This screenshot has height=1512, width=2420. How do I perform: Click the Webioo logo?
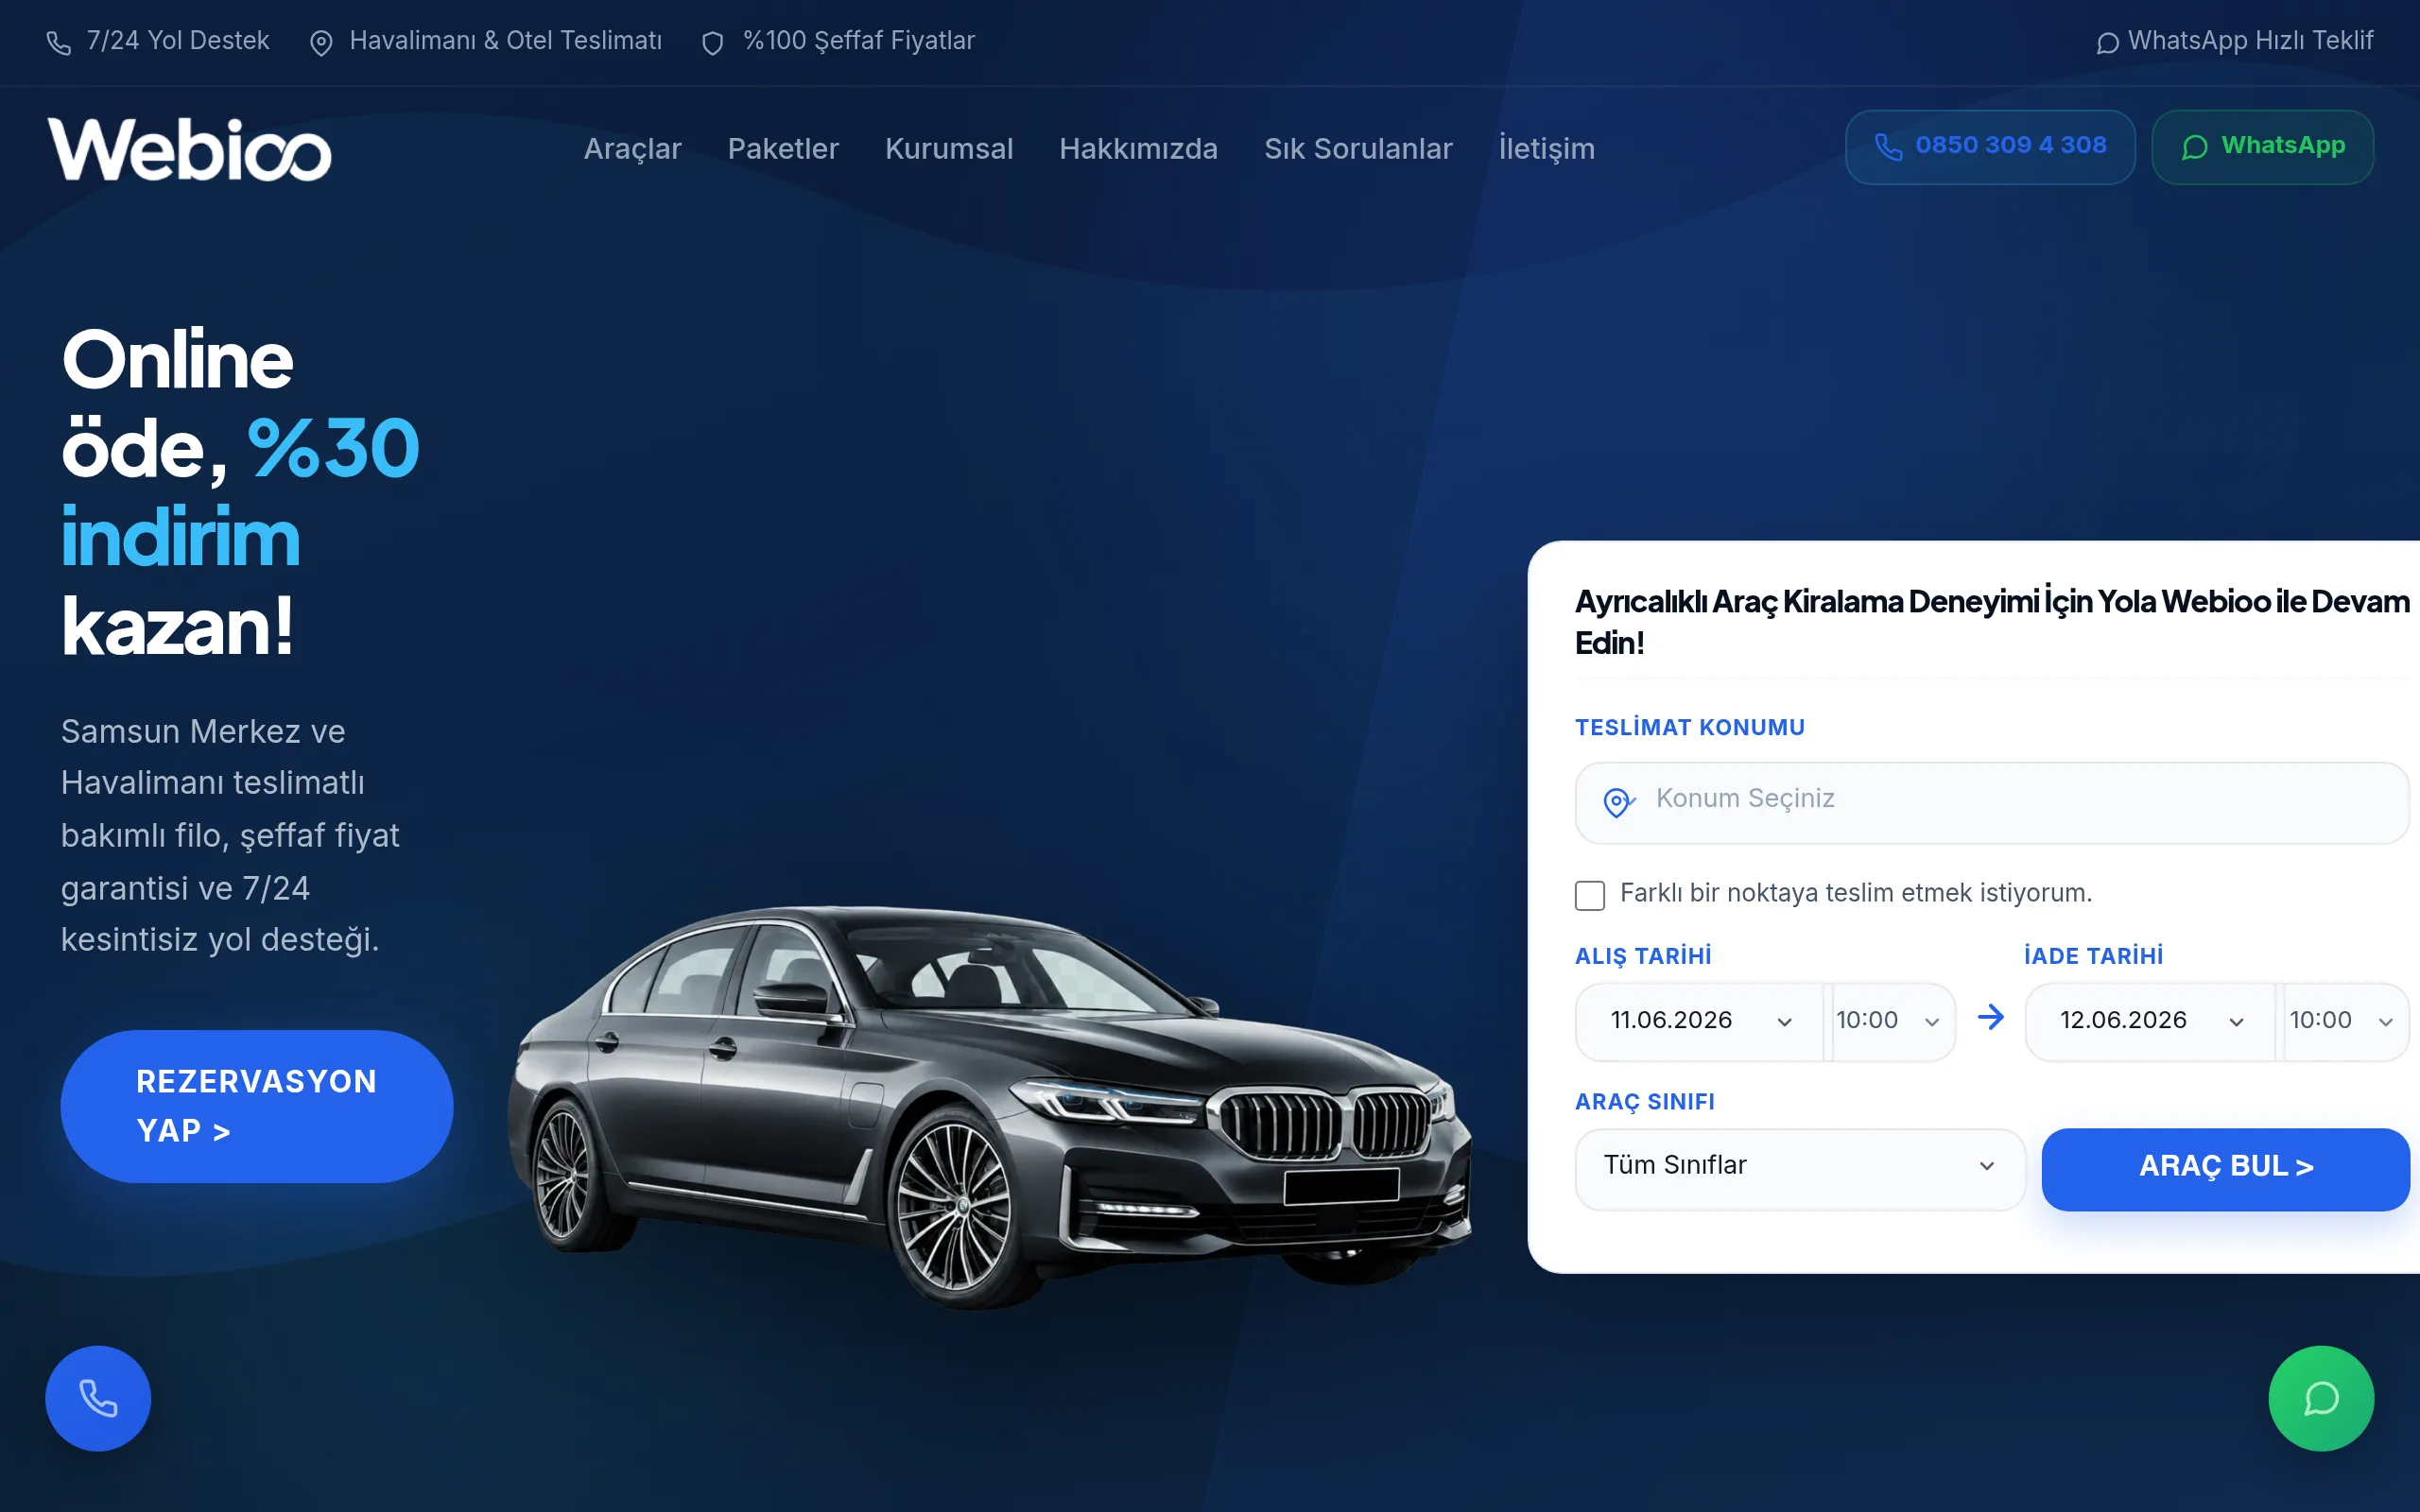pyautogui.click(x=189, y=150)
